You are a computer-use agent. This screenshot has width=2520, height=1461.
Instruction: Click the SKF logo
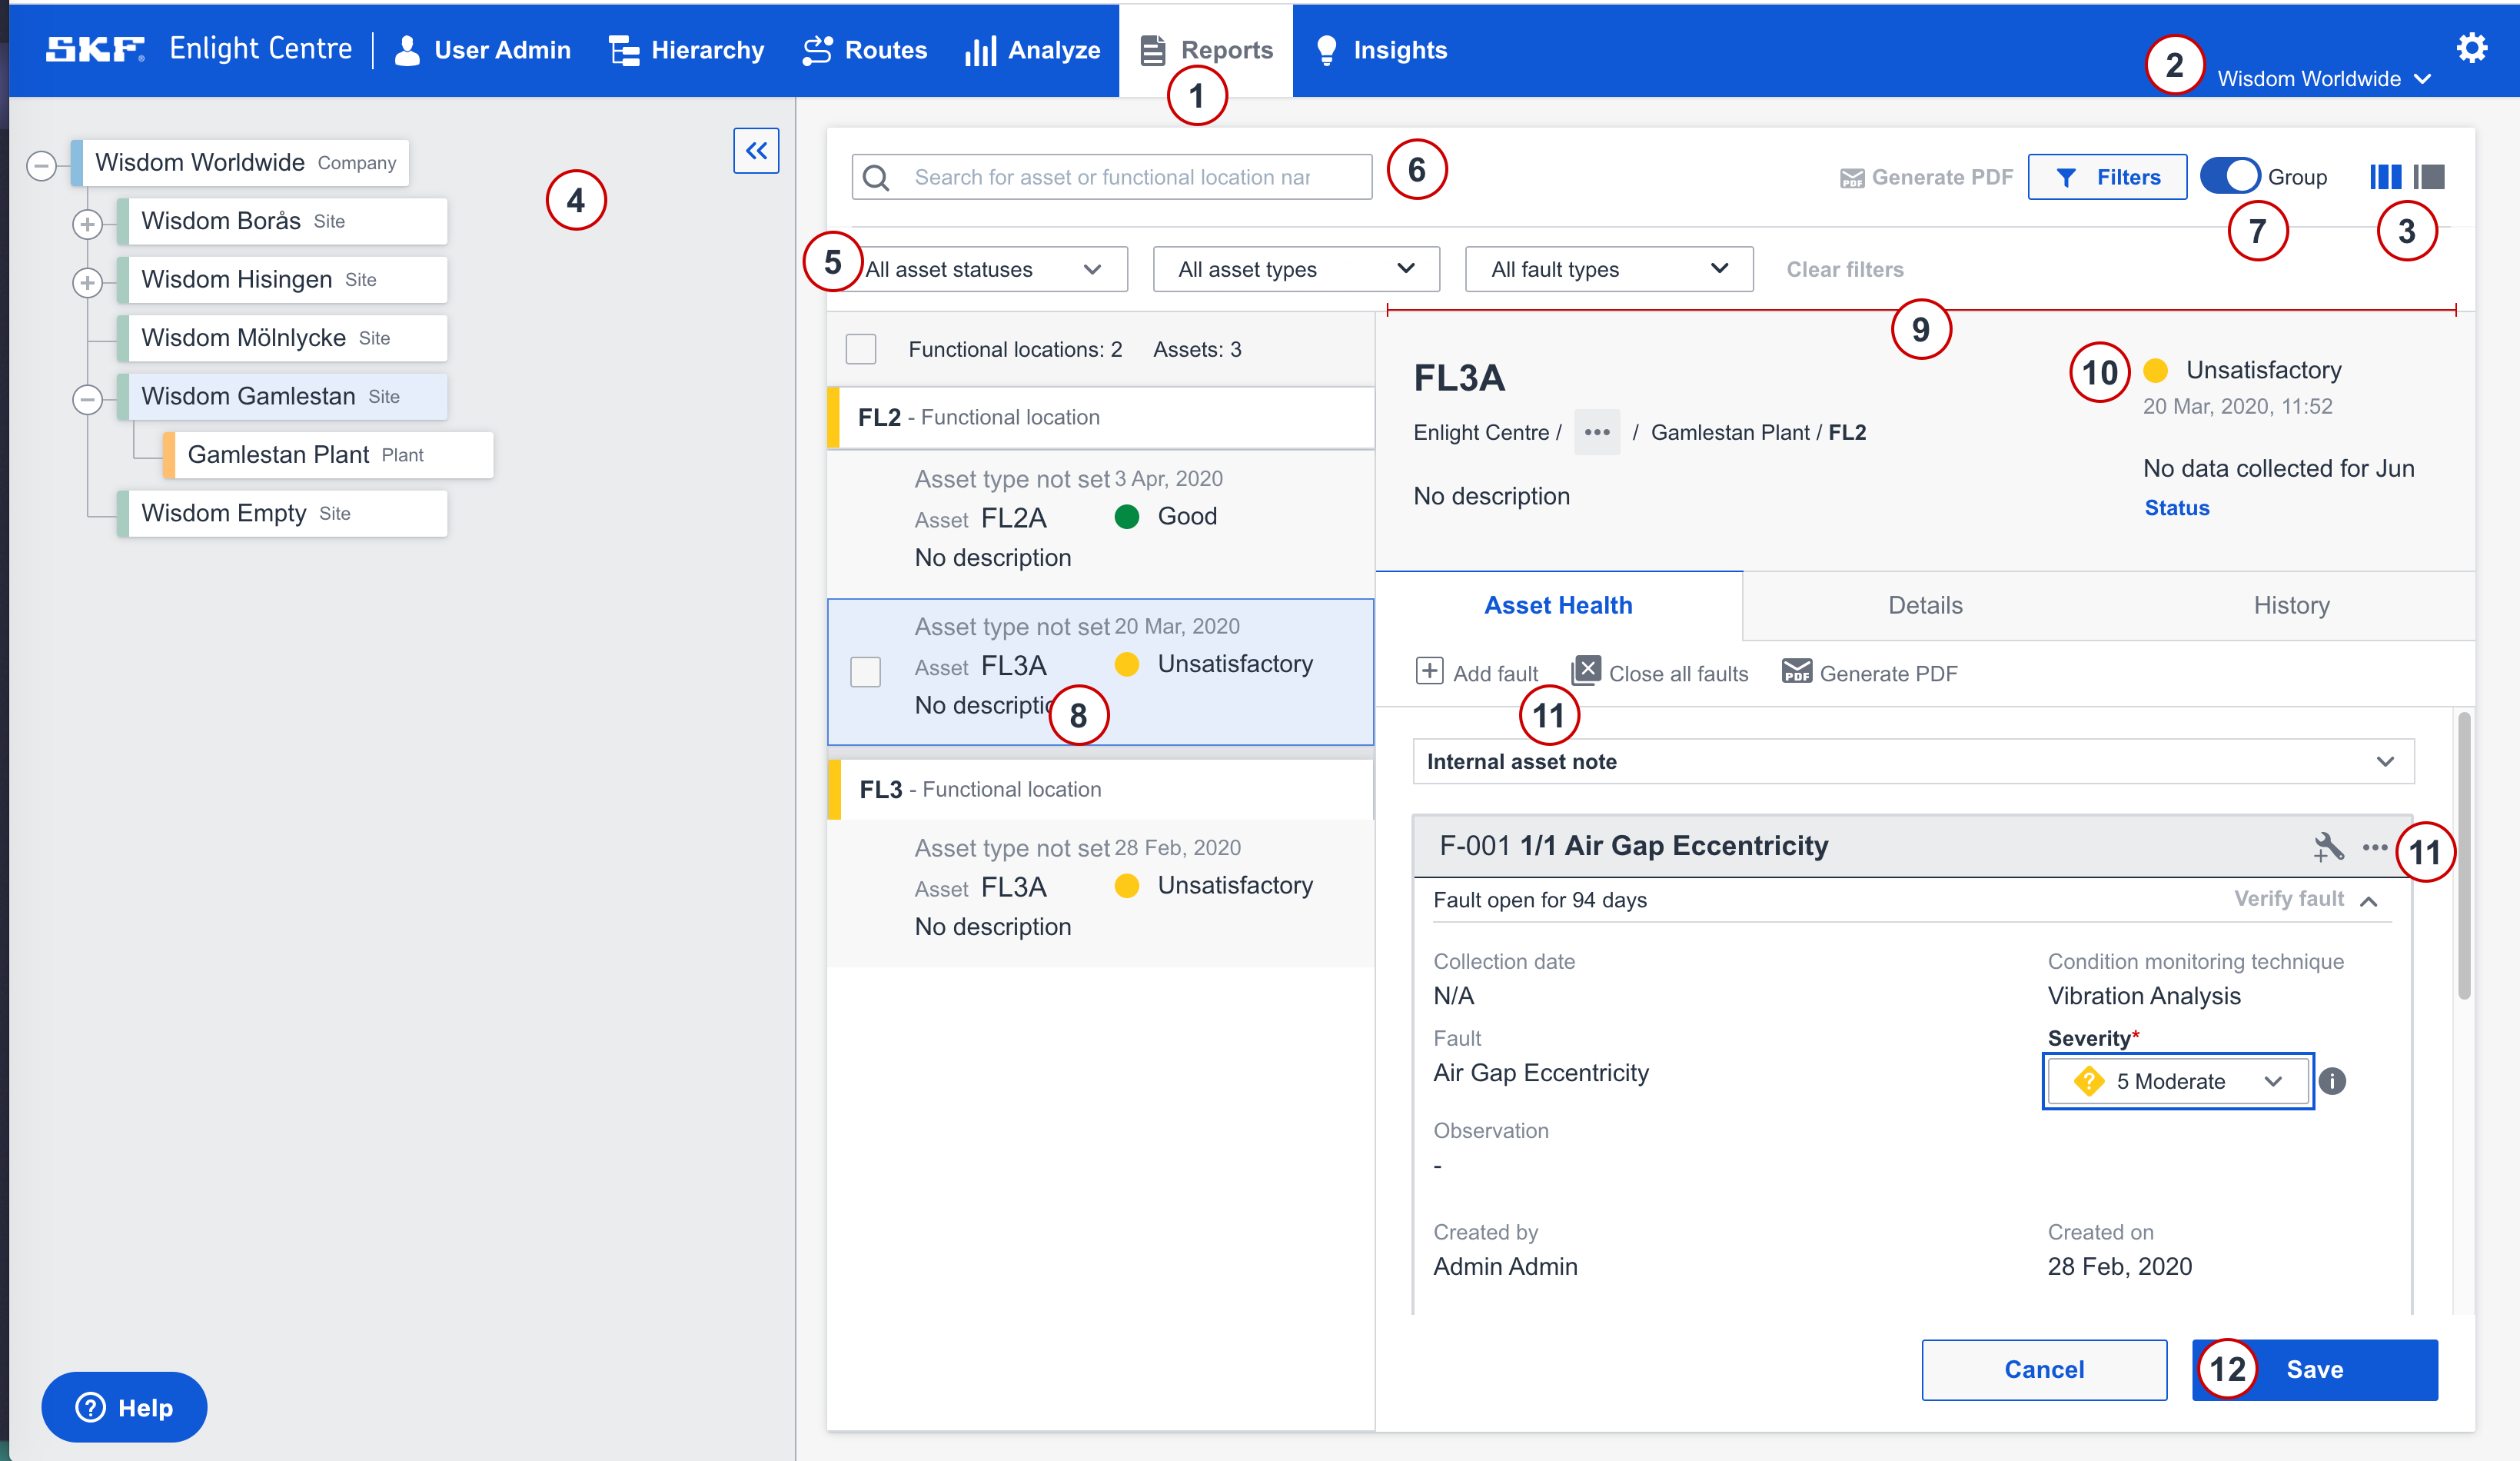pos(95,49)
